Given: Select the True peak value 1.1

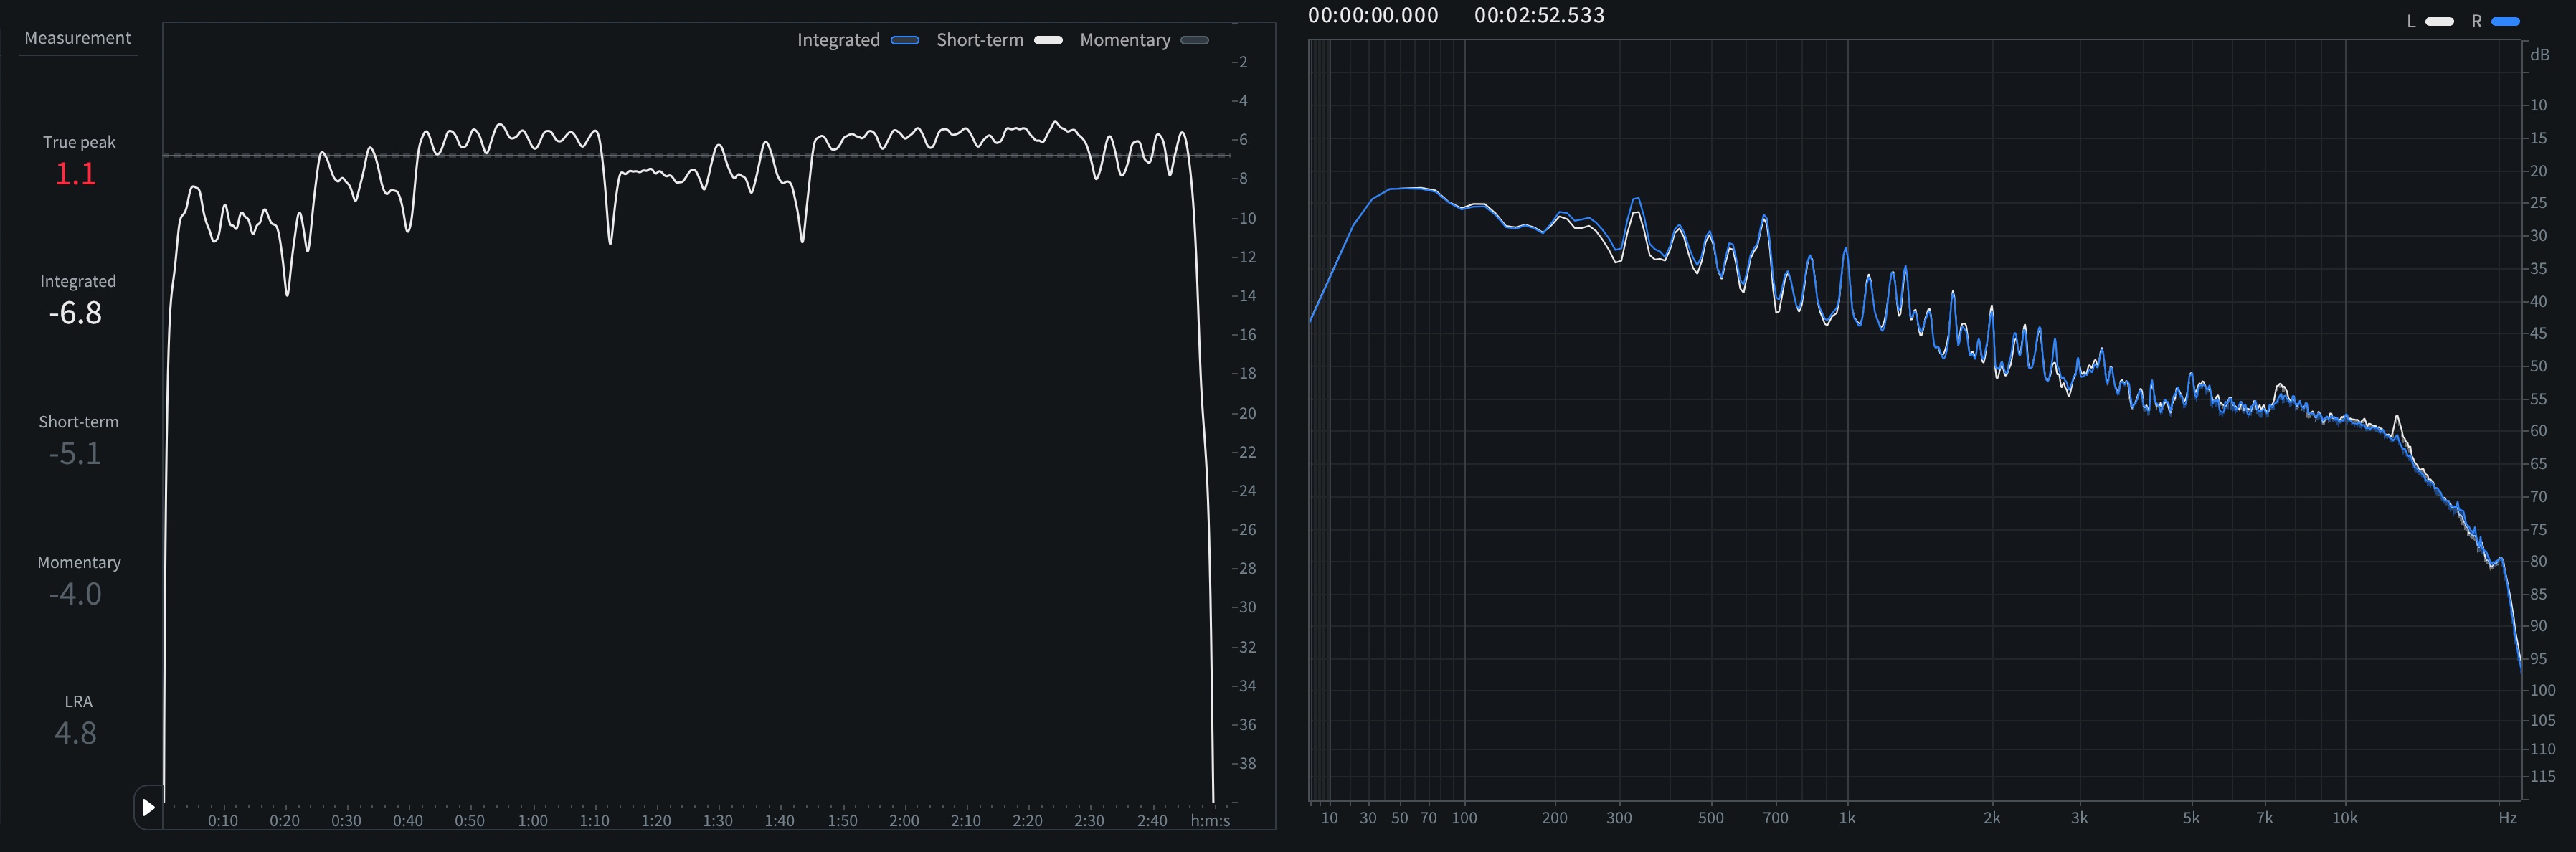Looking at the screenshot, I should 76,174.
